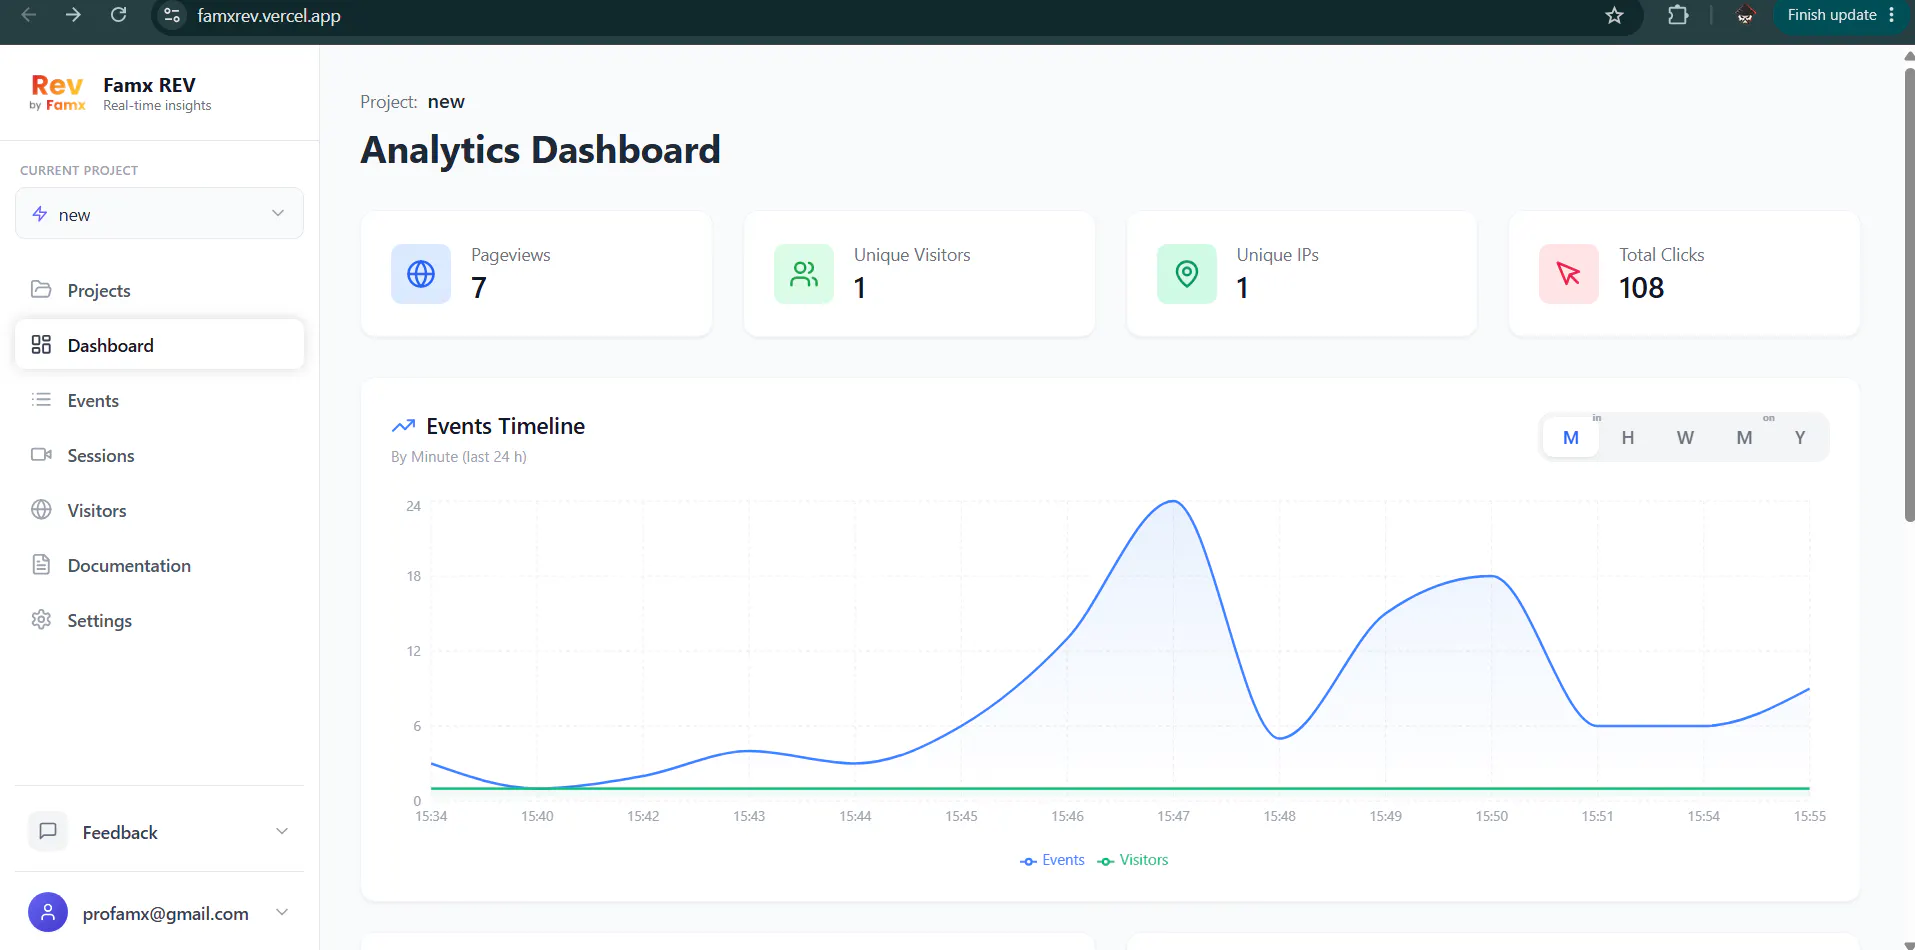
Task: Click the 24 value on the y-axis
Action: tap(413, 506)
